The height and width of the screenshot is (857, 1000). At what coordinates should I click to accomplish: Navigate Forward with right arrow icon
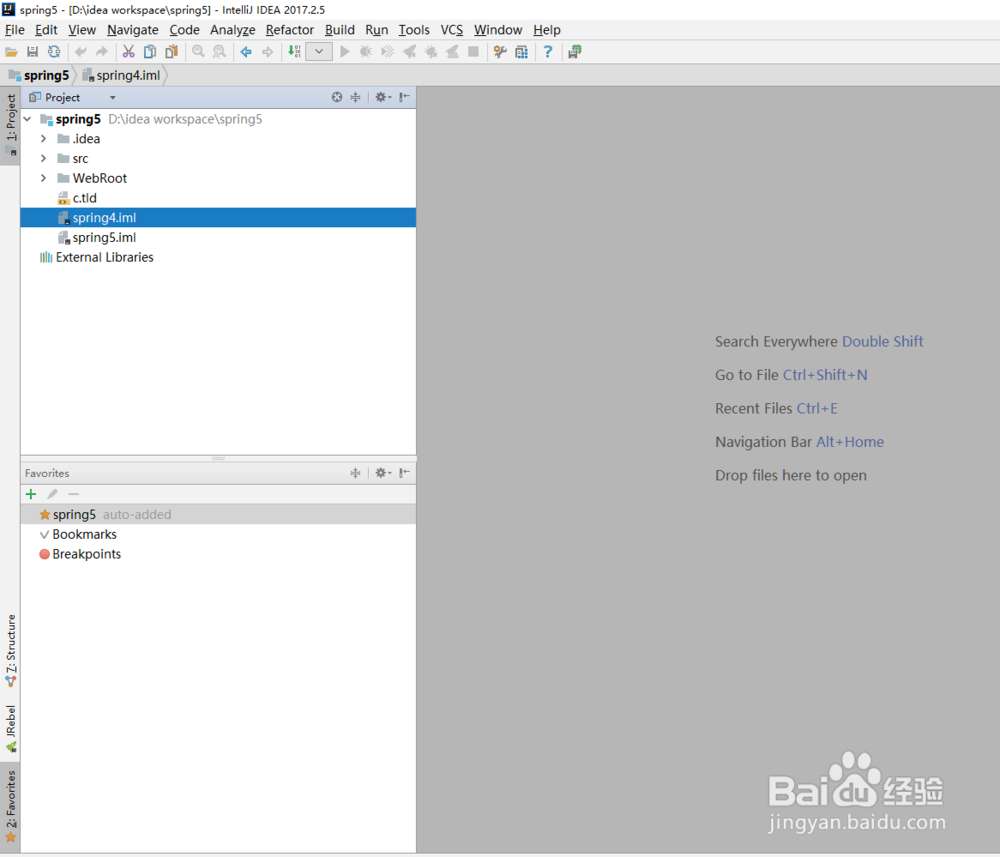point(268,52)
